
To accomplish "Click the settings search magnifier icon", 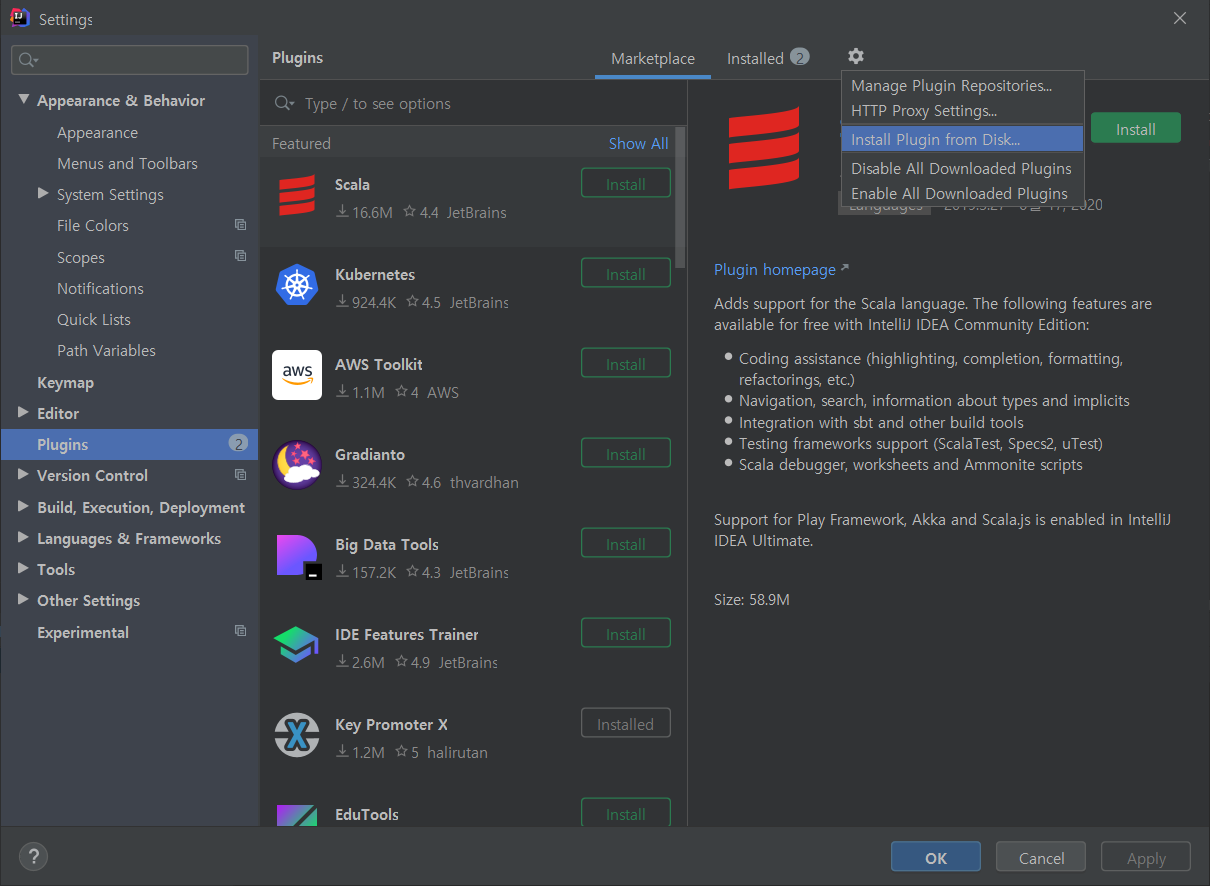I will click(x=27, y=60).
